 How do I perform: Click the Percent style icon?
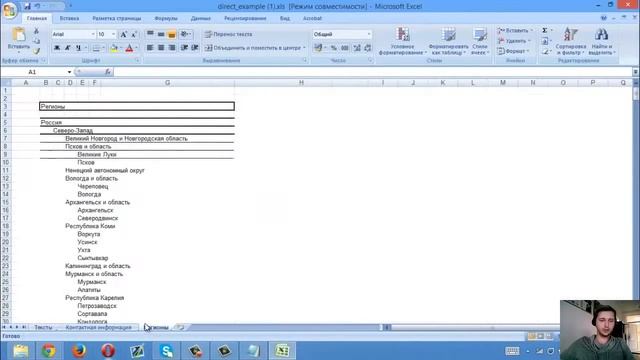click(334, 48)
